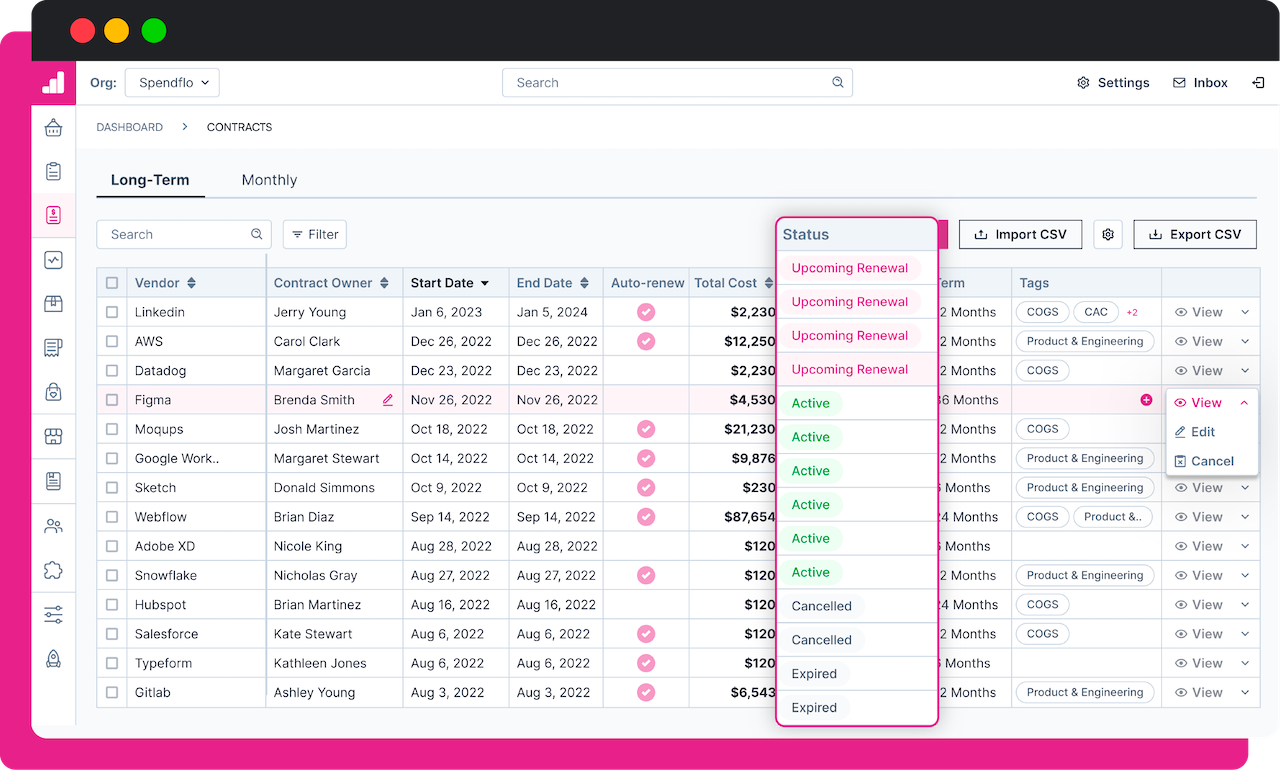Expand the Gitlab row action chevron
Viewport: 1280px width, 770px height.
point(1245,692)
